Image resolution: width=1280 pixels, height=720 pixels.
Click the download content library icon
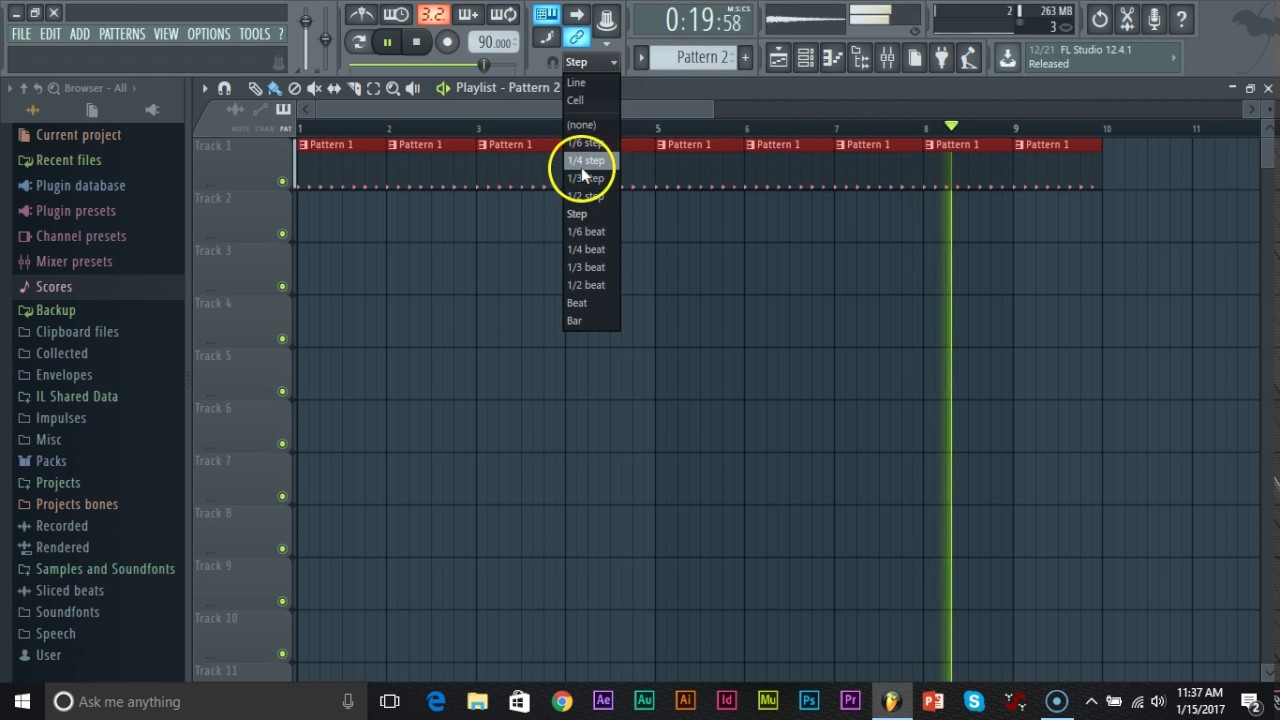tap(1007, 59)
